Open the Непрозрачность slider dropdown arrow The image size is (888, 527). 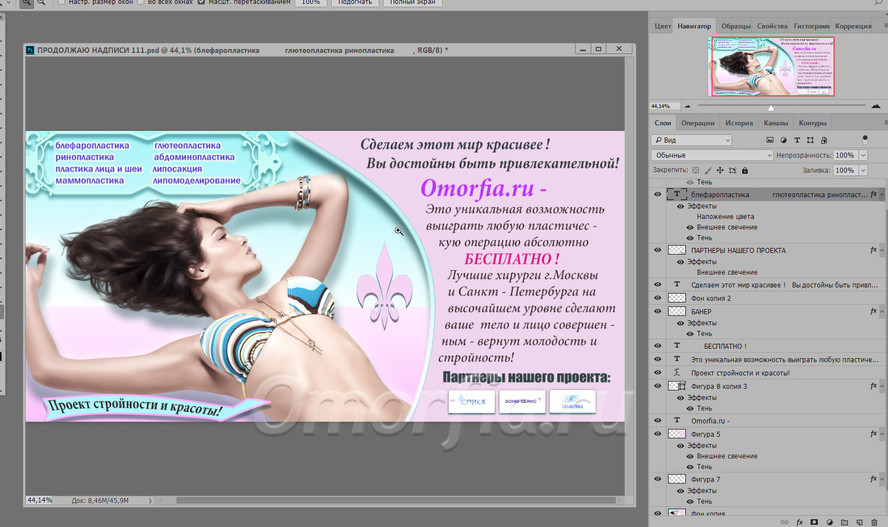tap(863, 155)
